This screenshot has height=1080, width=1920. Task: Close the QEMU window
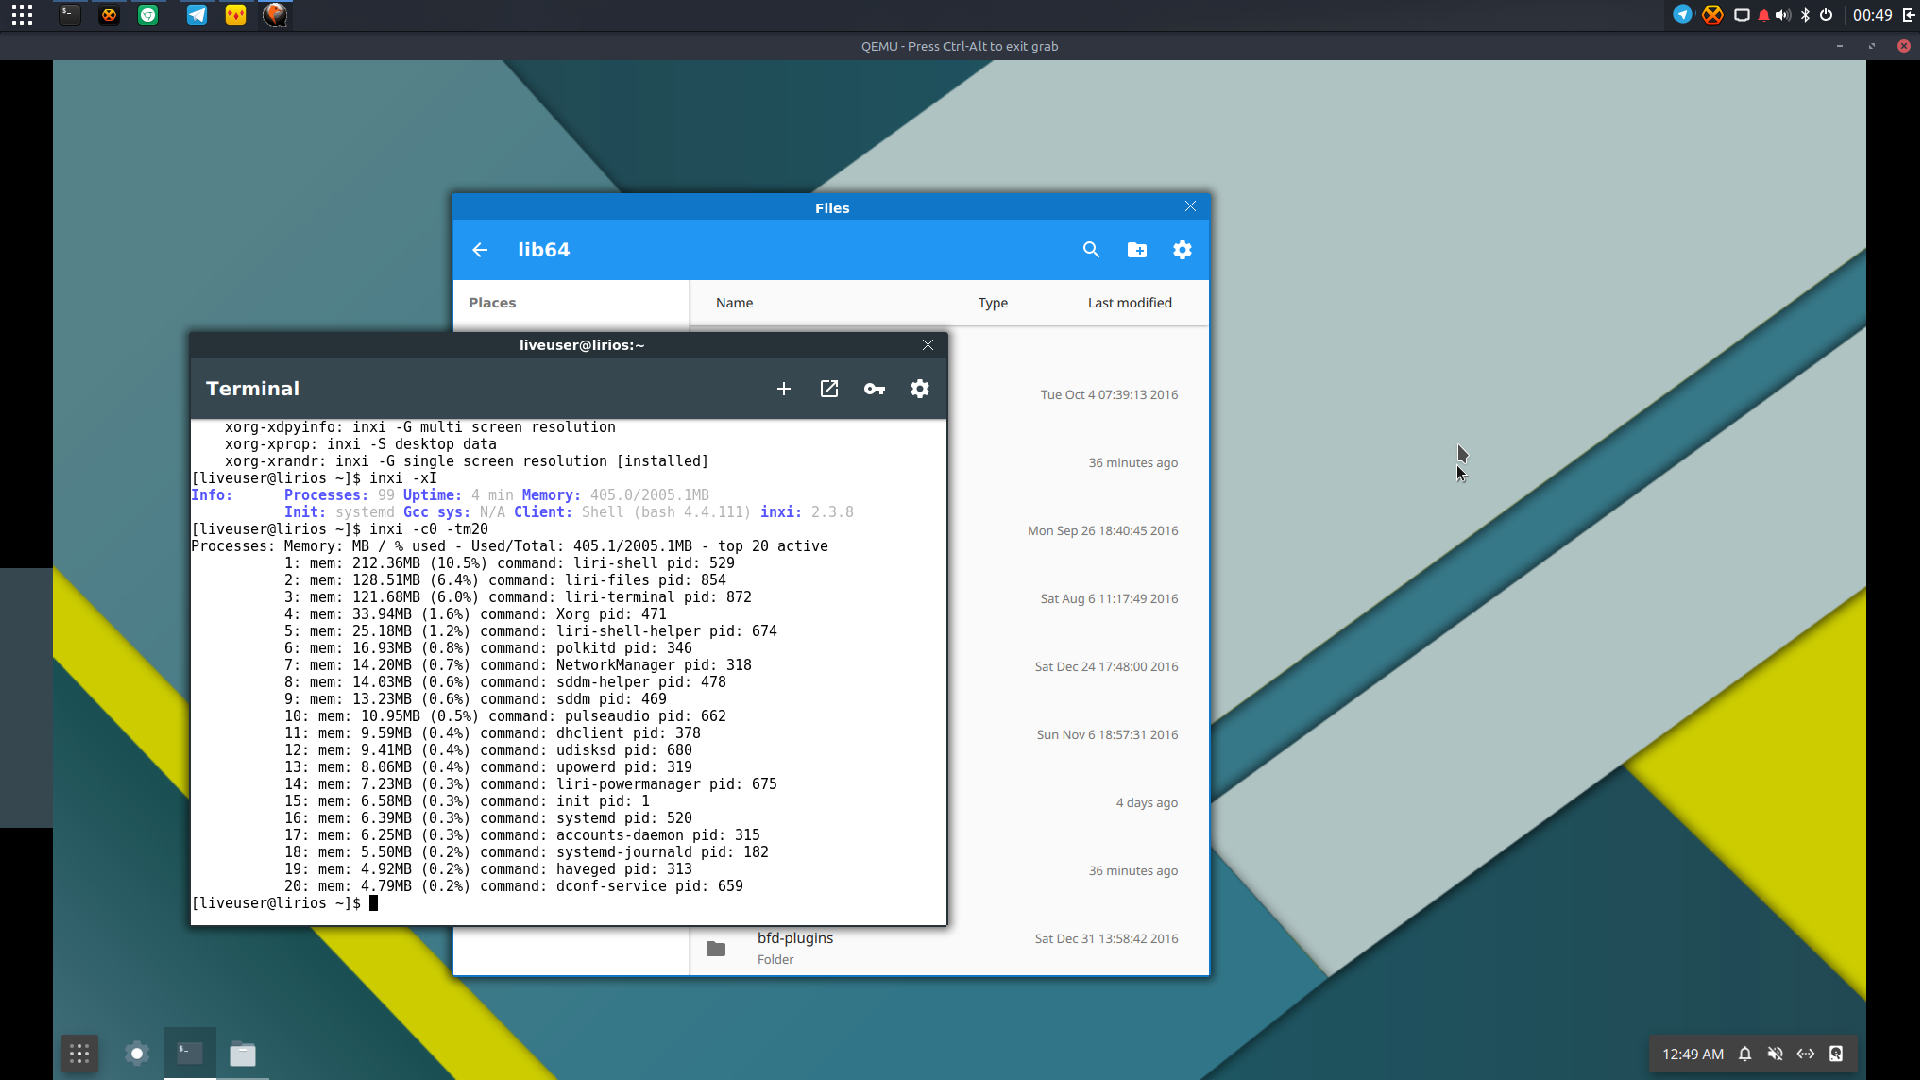point(1904,46)
